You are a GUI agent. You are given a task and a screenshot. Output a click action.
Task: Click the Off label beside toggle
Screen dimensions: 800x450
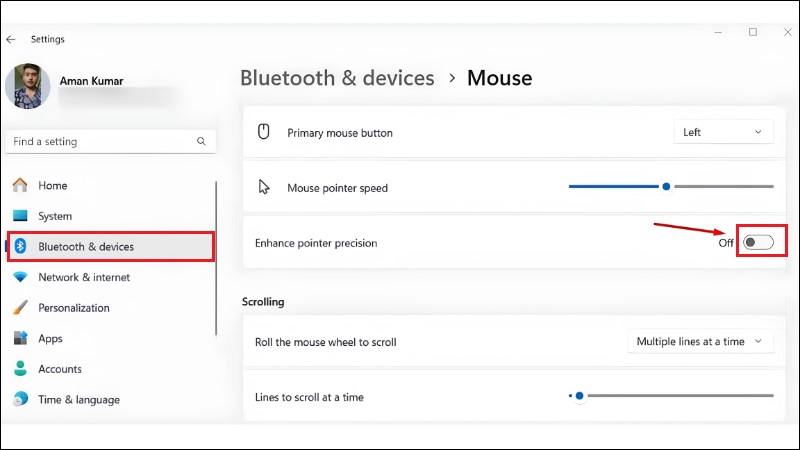tap(726, 243)
